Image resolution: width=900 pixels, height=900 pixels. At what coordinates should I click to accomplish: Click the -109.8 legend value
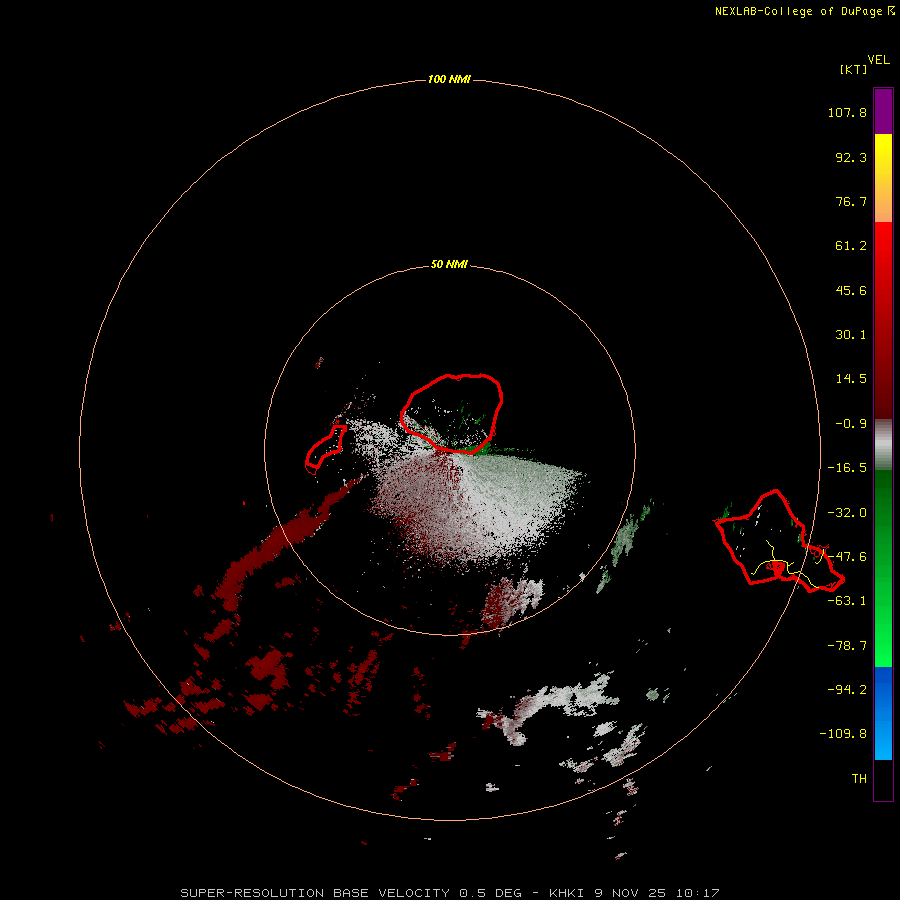coord(843,734)
